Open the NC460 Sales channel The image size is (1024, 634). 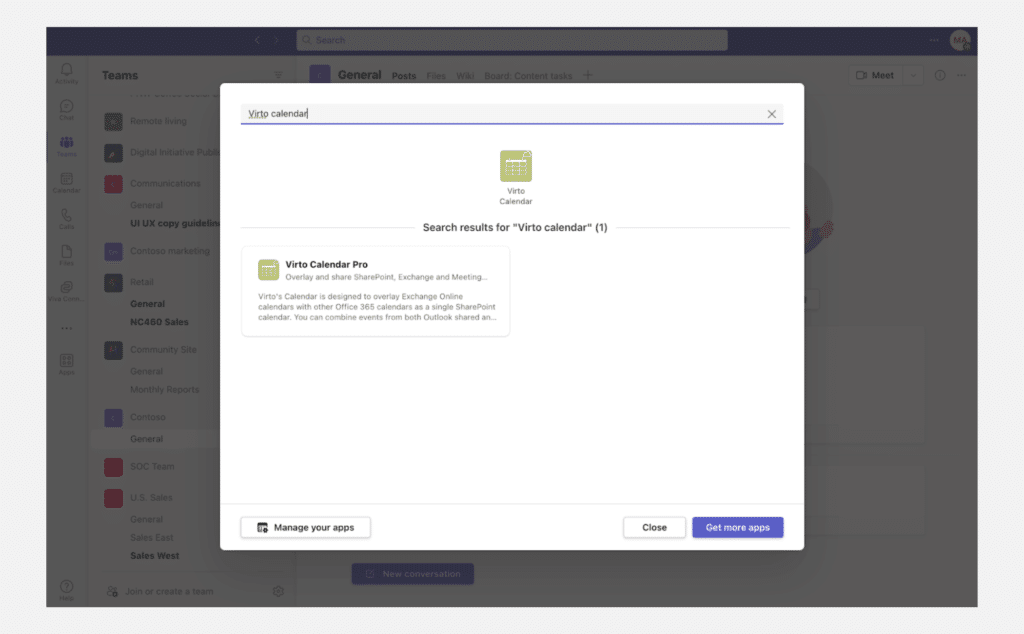point(159,323)
